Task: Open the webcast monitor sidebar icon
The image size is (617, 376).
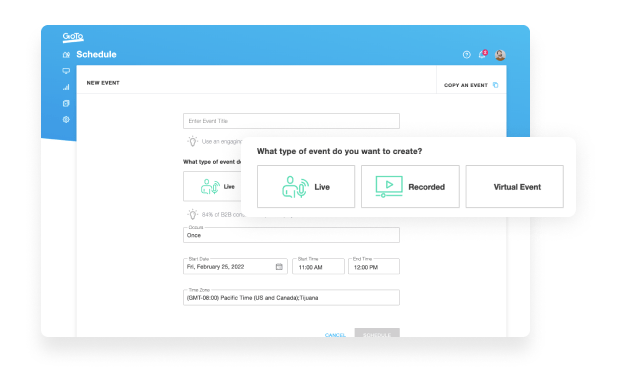Action: click(66, 71)
